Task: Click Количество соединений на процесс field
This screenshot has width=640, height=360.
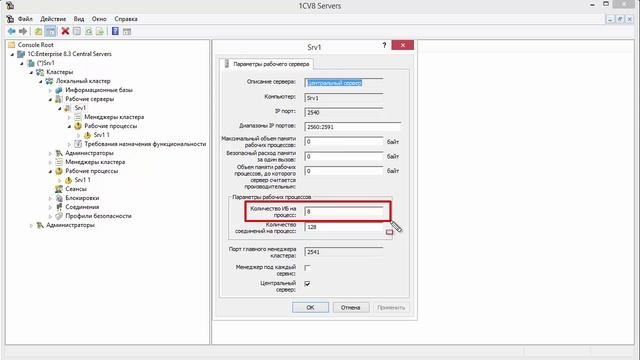Action: (x=344, y=227)
